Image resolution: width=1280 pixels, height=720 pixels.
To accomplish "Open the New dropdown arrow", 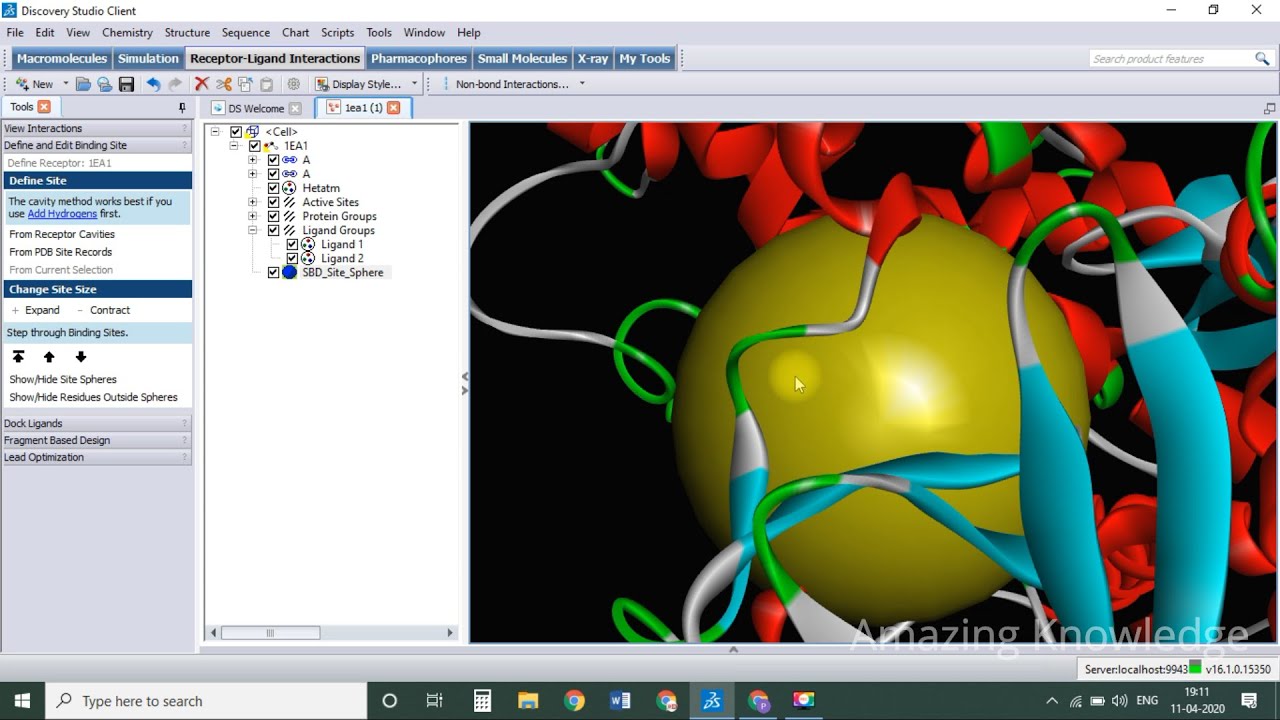I will click(66, 84).
